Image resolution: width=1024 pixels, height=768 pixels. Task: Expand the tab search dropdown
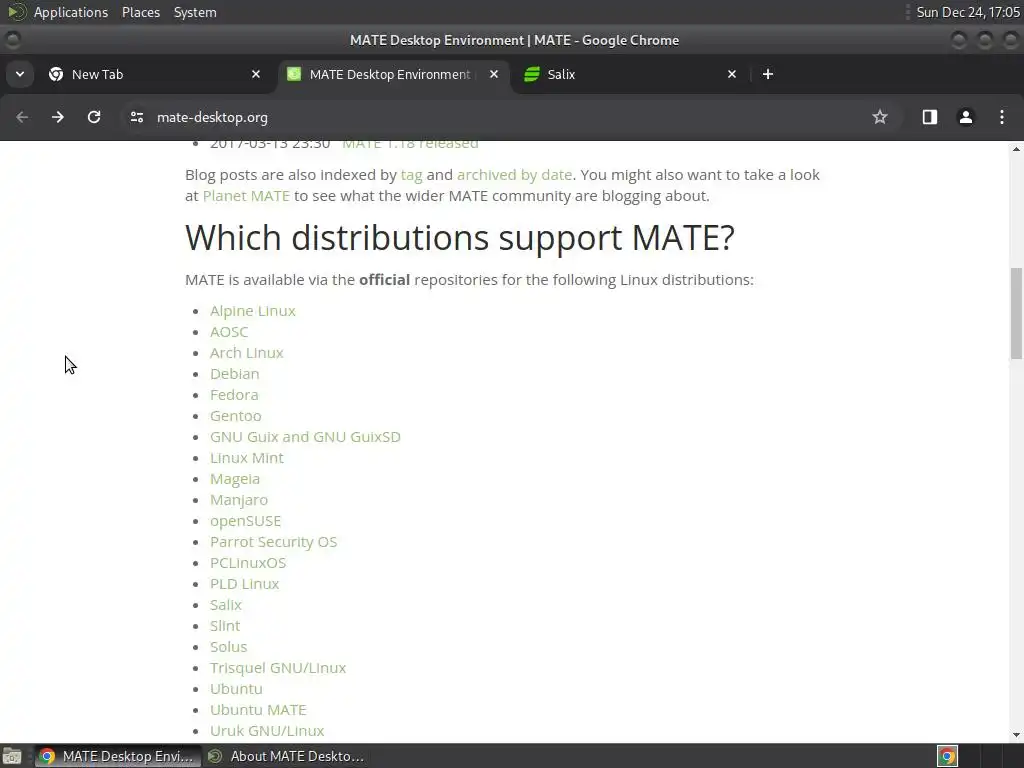coord(20,74)
